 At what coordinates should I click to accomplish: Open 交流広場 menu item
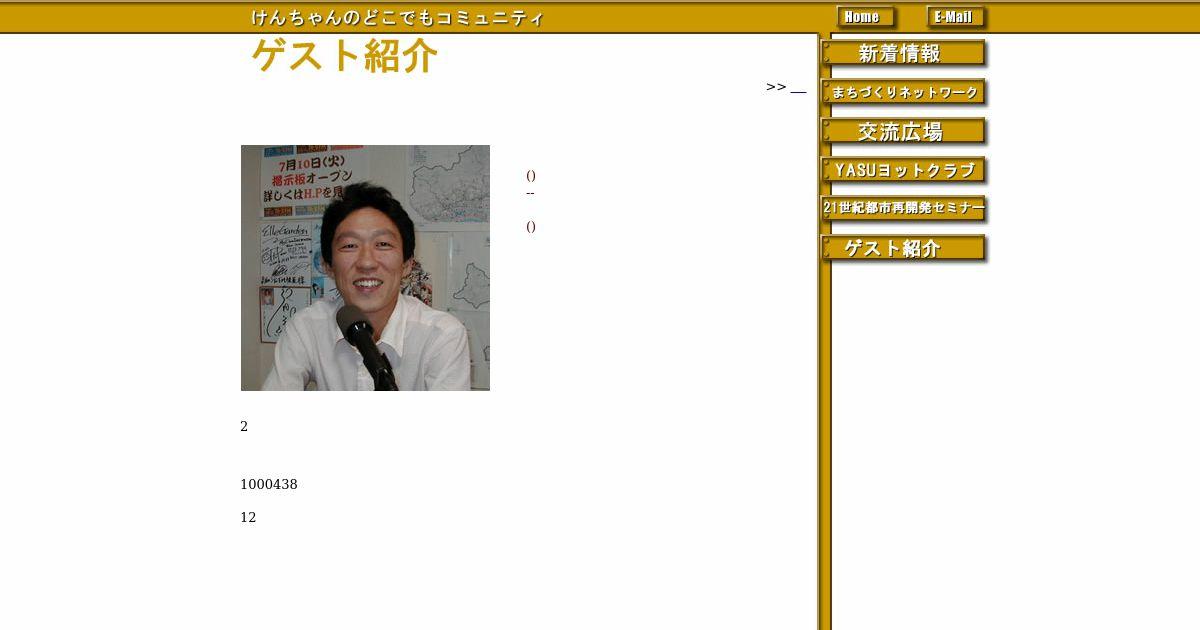point(904,132)
